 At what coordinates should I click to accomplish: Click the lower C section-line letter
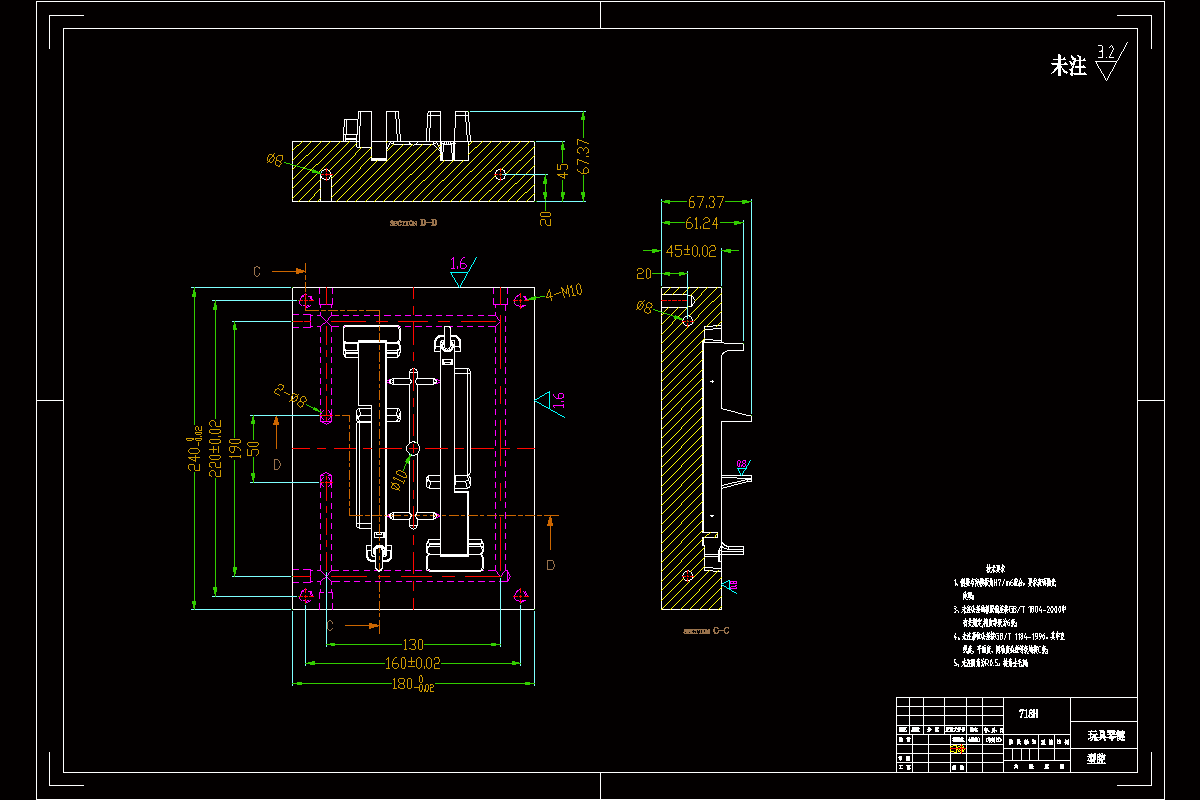330,625
